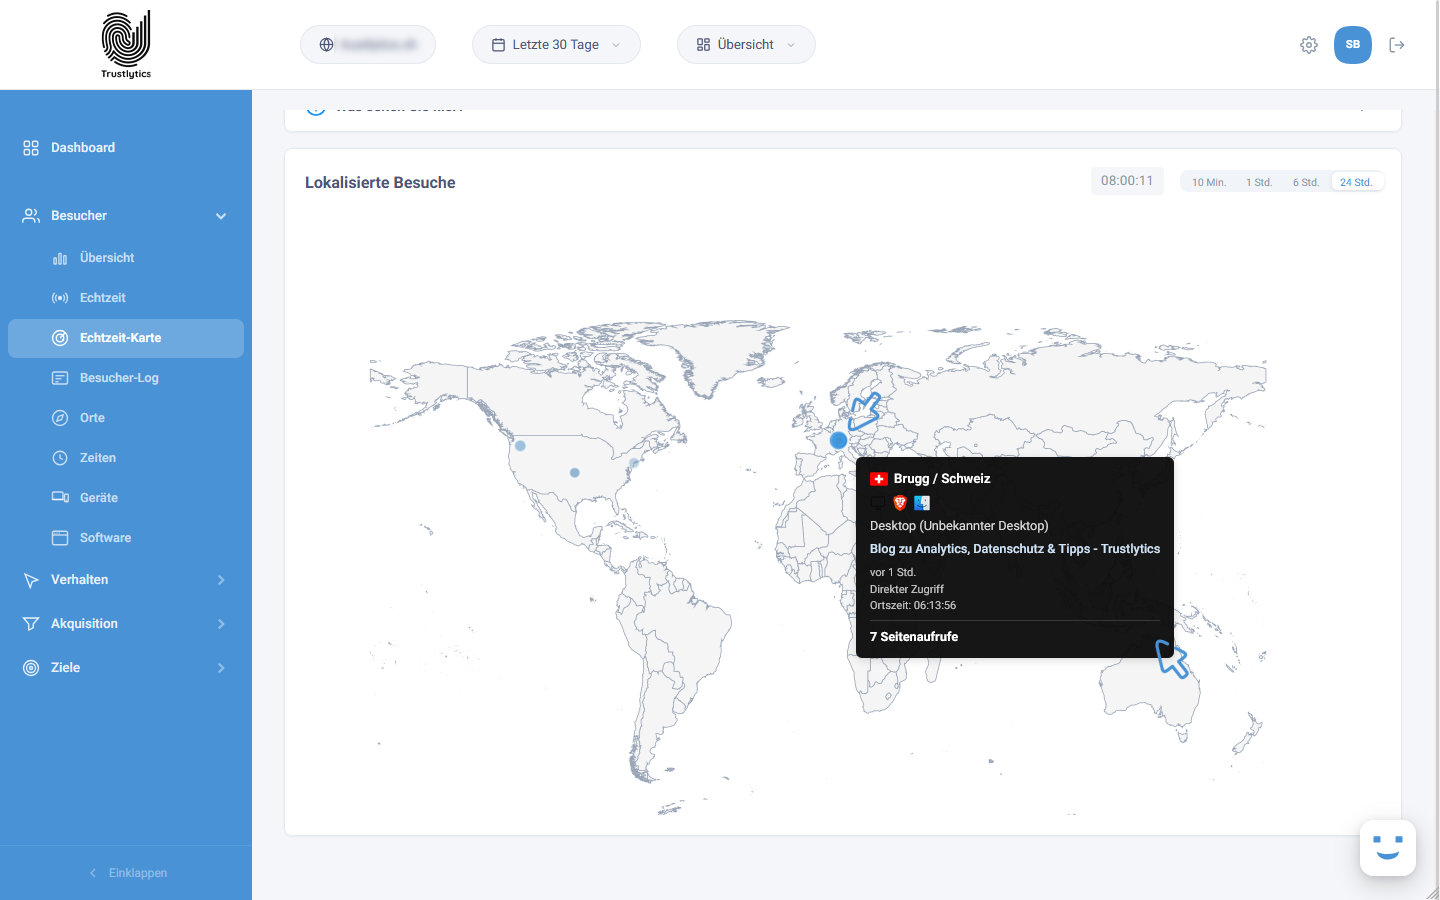Click the Besucher-Log list icon
The width and height of the screenshot is (1440, 900).
pos(60,378)
